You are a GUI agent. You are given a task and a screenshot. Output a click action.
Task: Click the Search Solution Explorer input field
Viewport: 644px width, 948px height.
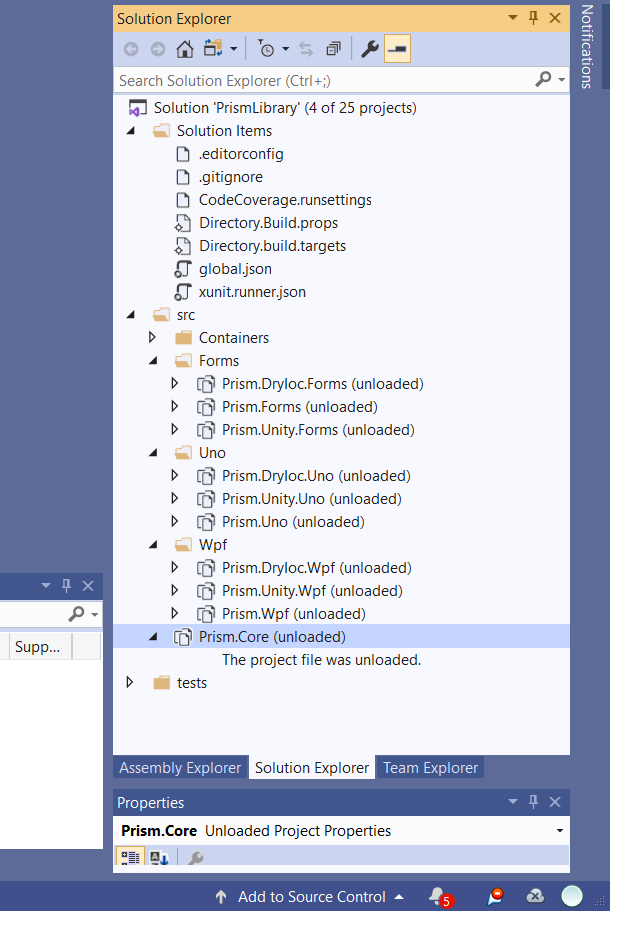coord(324,80)
